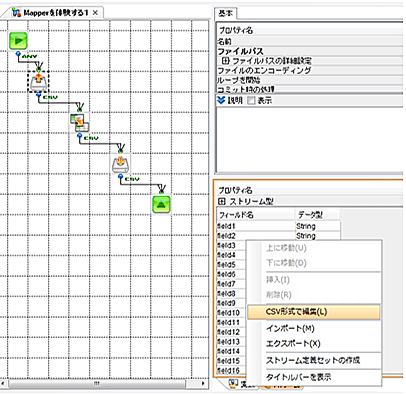Select the field5 row
The height and width of the screenshot is (394, 406).
(x=231, y=265)
